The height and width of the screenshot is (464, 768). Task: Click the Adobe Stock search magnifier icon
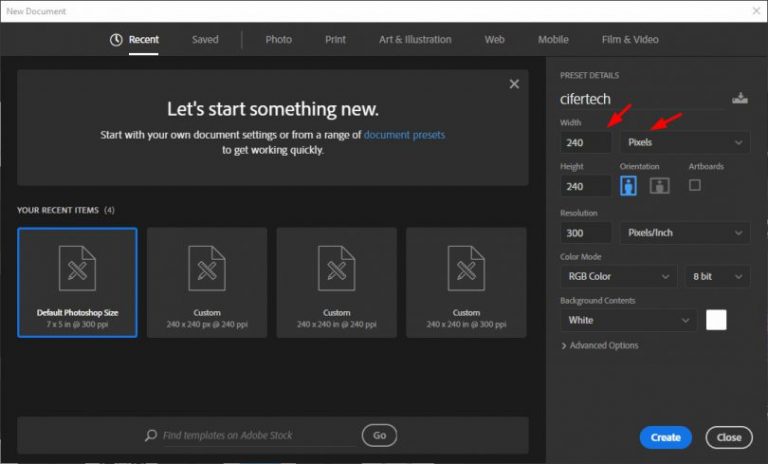coord(151,436)
